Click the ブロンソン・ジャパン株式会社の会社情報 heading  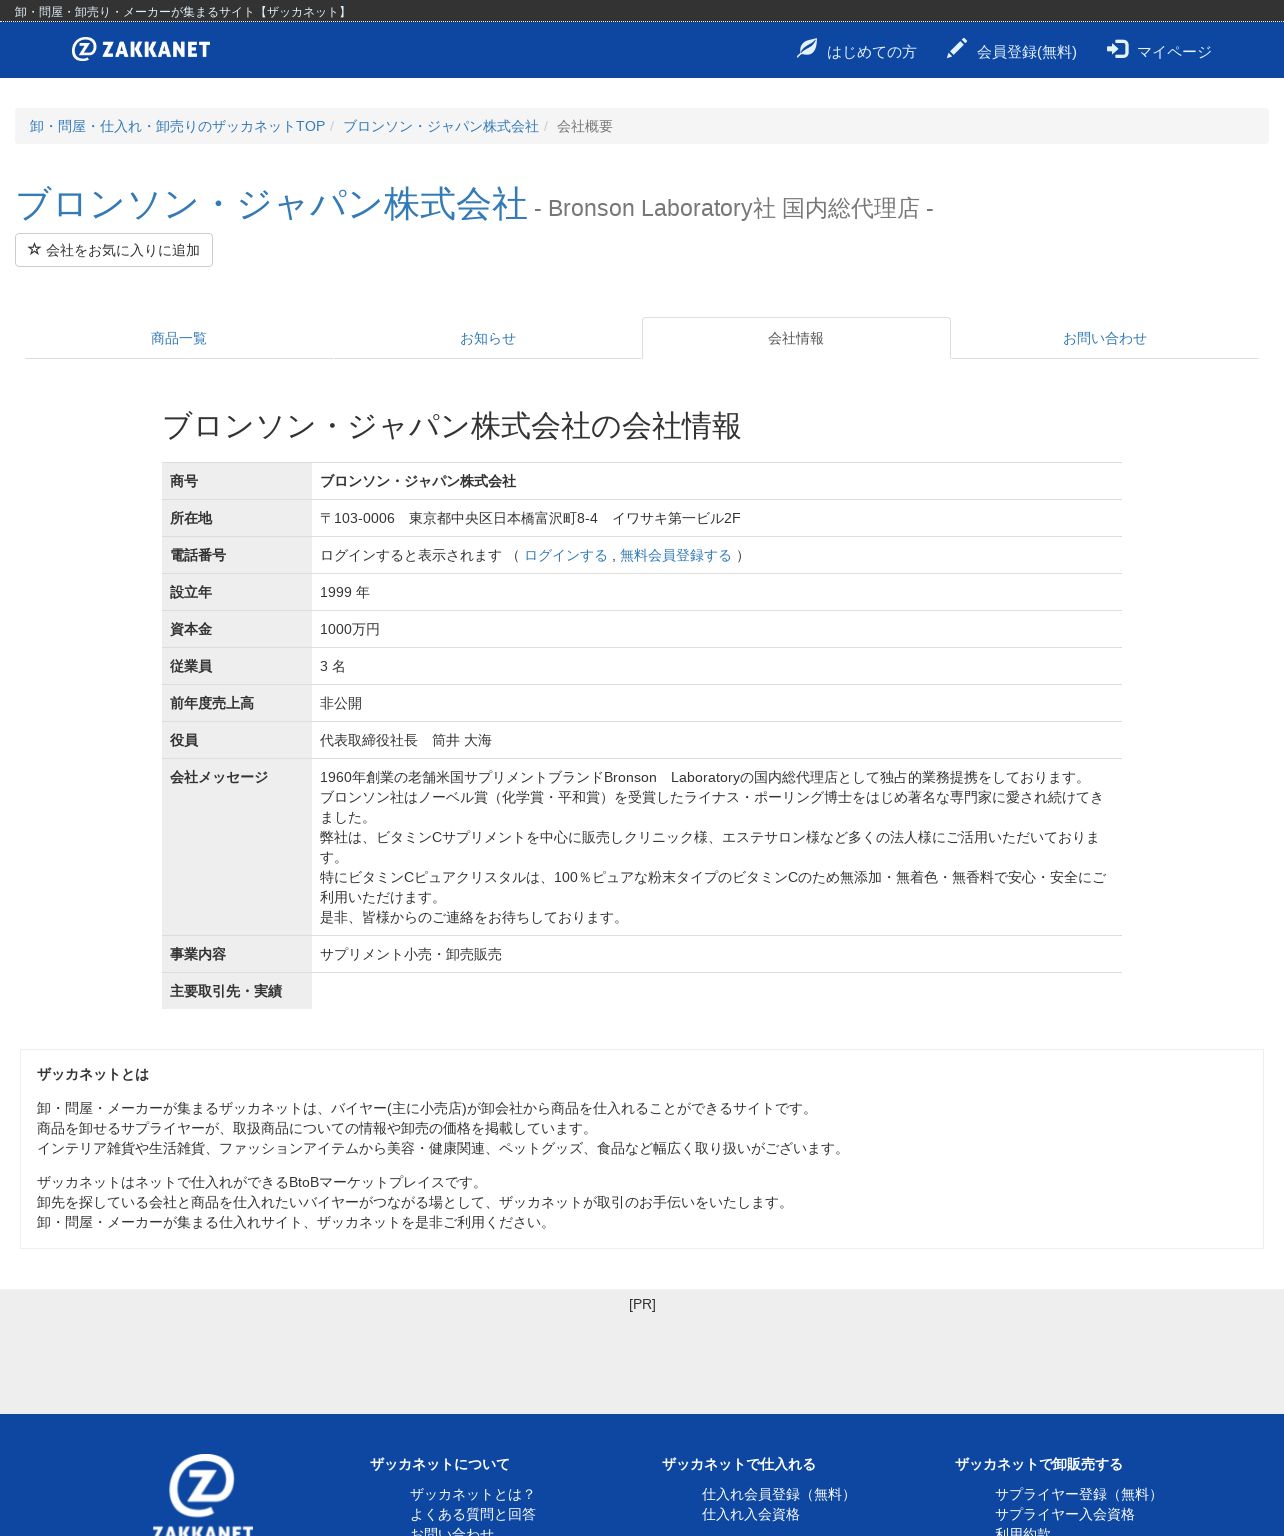[452, 426]
